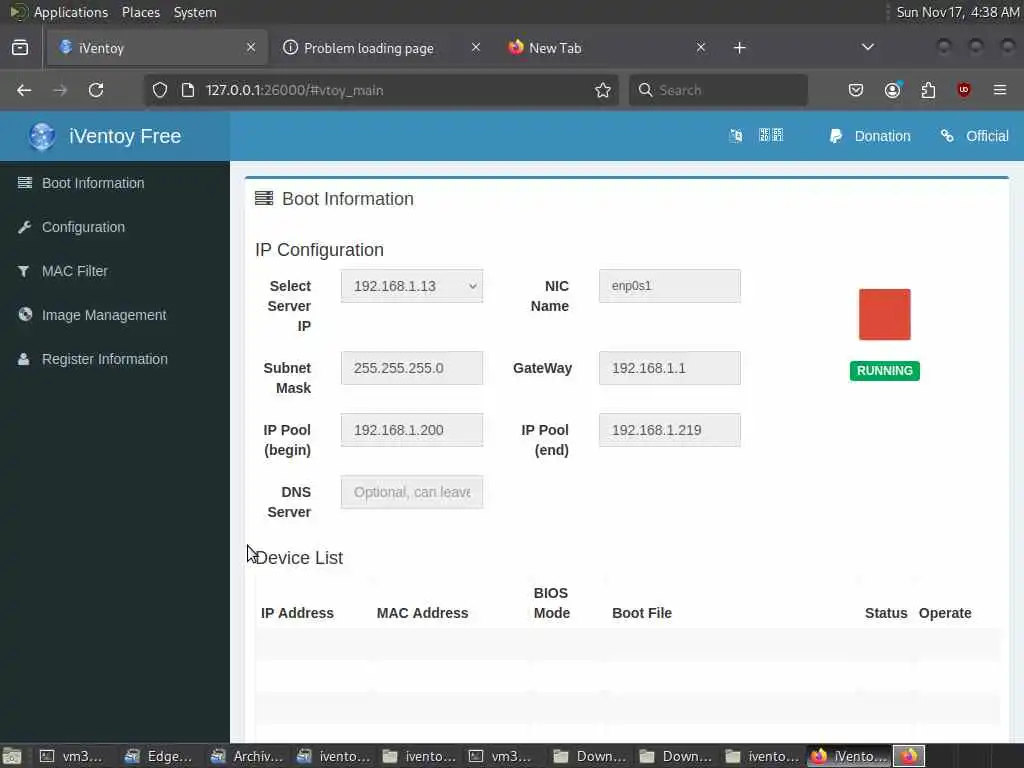Click the Official link in header

tap(974, 136)
